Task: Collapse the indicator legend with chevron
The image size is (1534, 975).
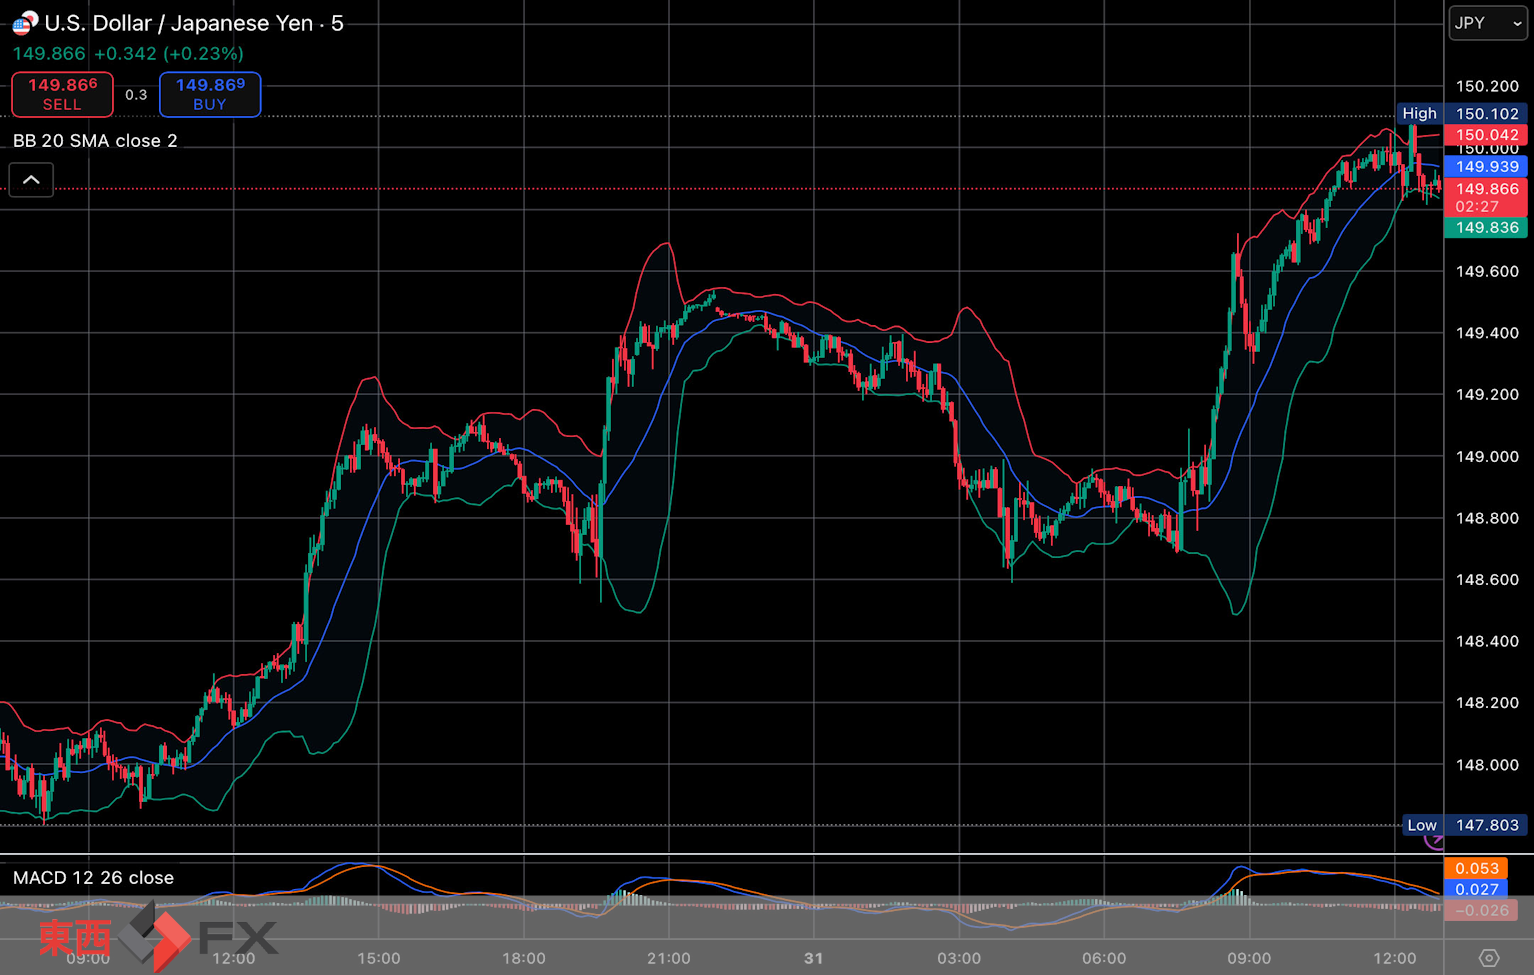Action: click(x=31, y=180)
